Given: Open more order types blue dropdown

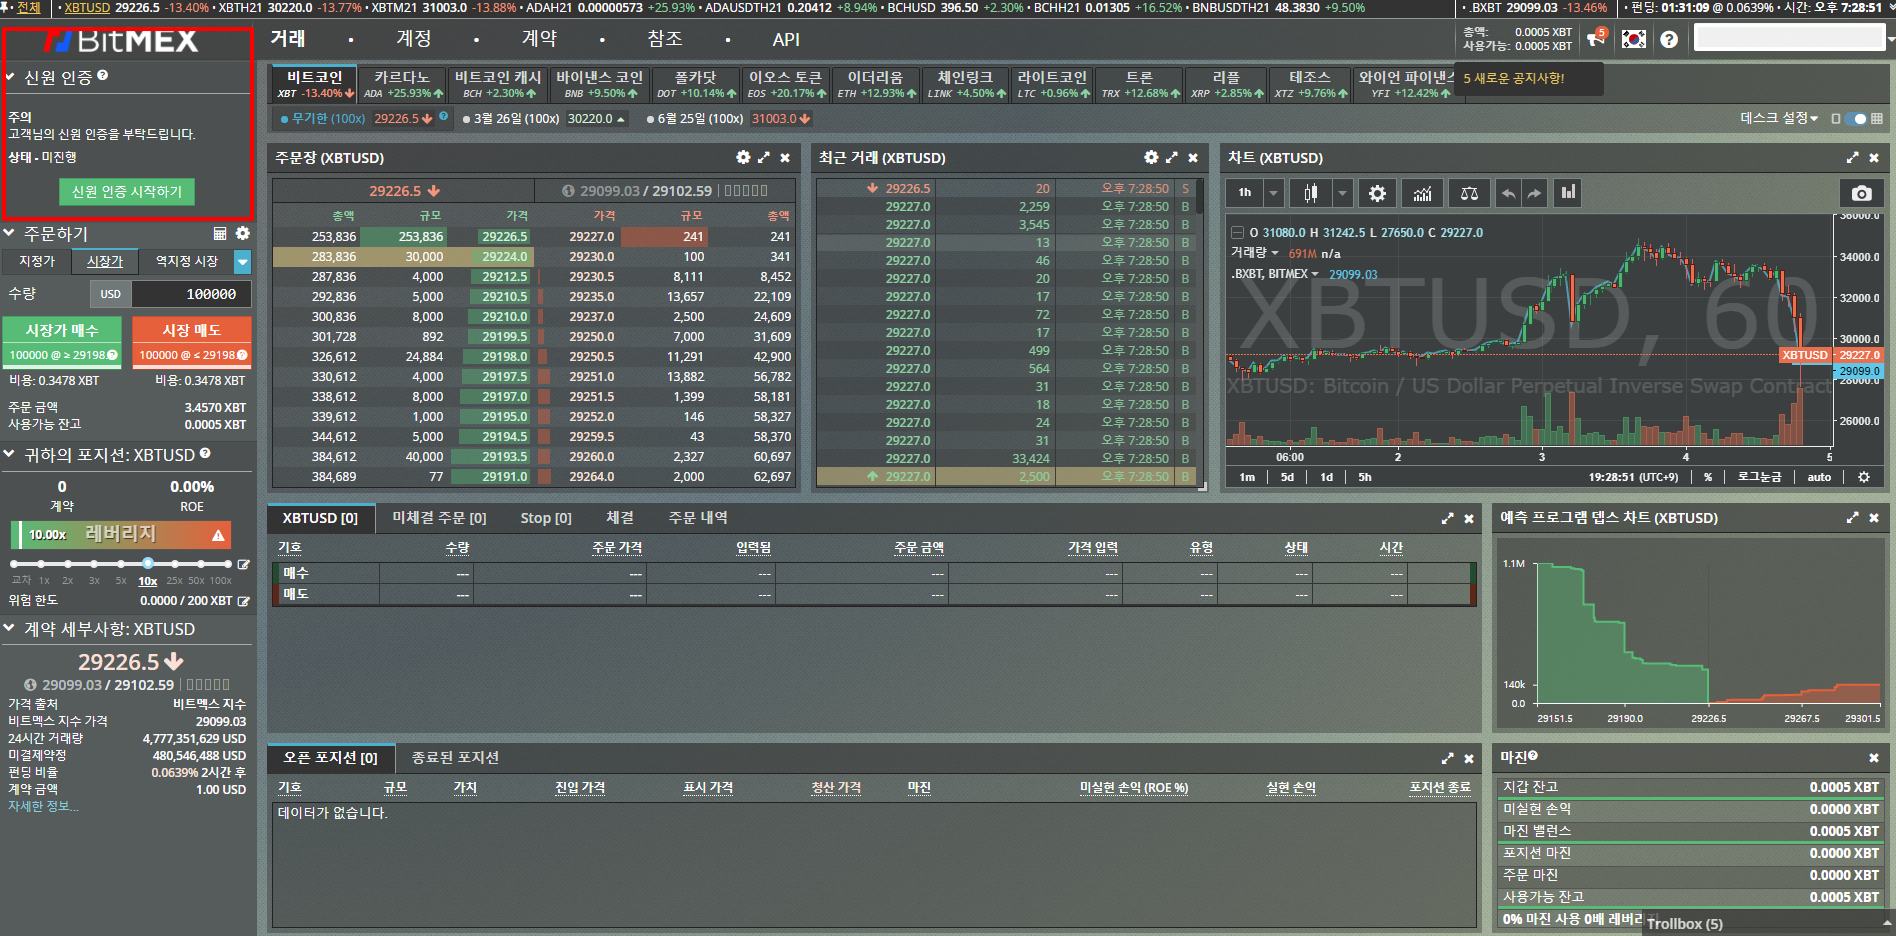Looking at the screenshot, I should (x=242, y=262).
